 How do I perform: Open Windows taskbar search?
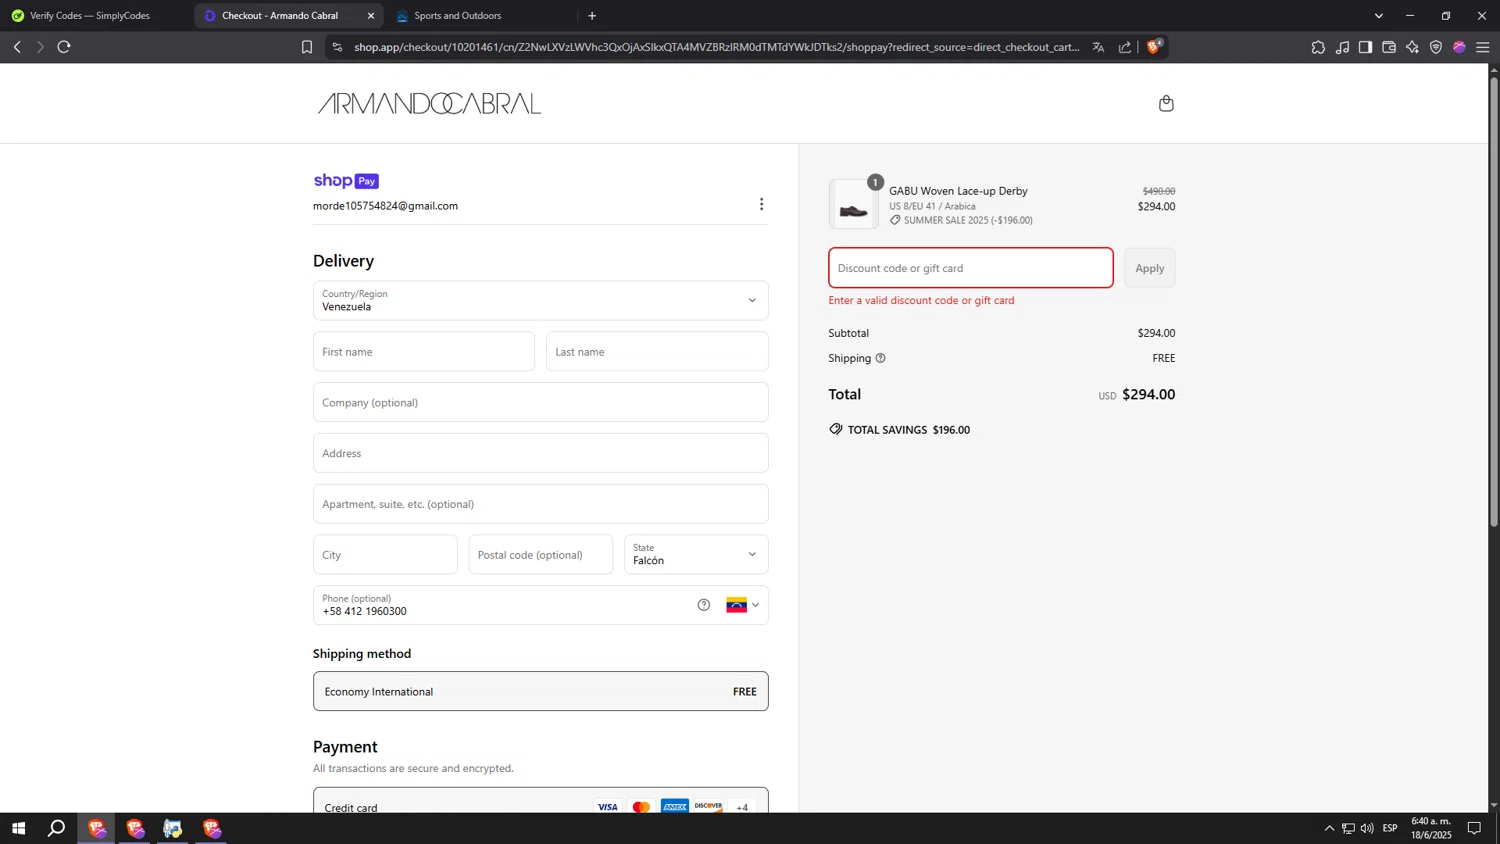pyautogui.click(x=57, y=828)
